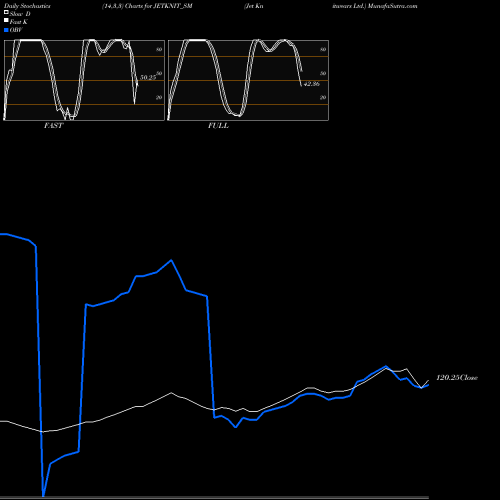500x500 pixels.
Task: Click the blue OBV legend swatch
Action: click(x=6, y=30)
